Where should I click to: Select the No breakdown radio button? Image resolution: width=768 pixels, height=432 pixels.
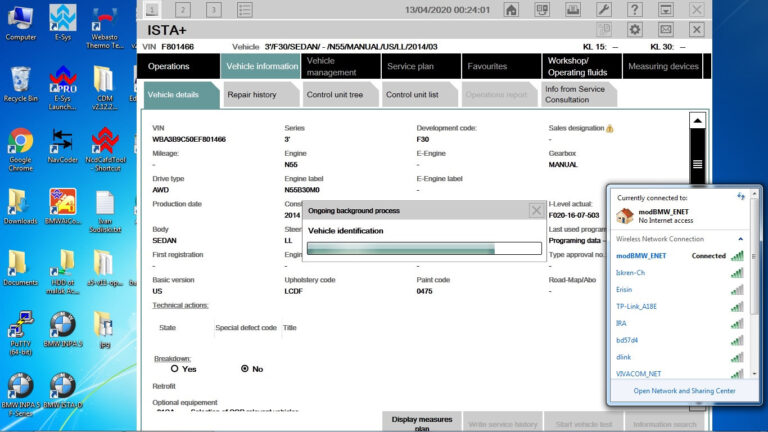point(245,369)
